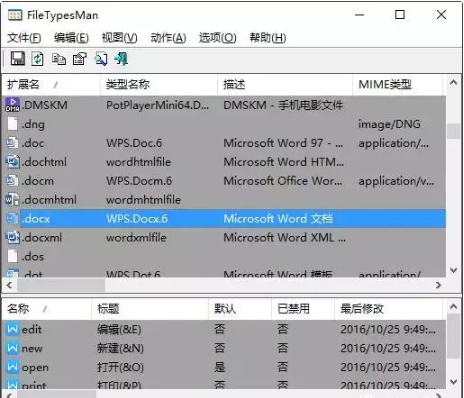Click the W icon of open action
The width and height of the screenshot is (464, 398).
[12, 367]
